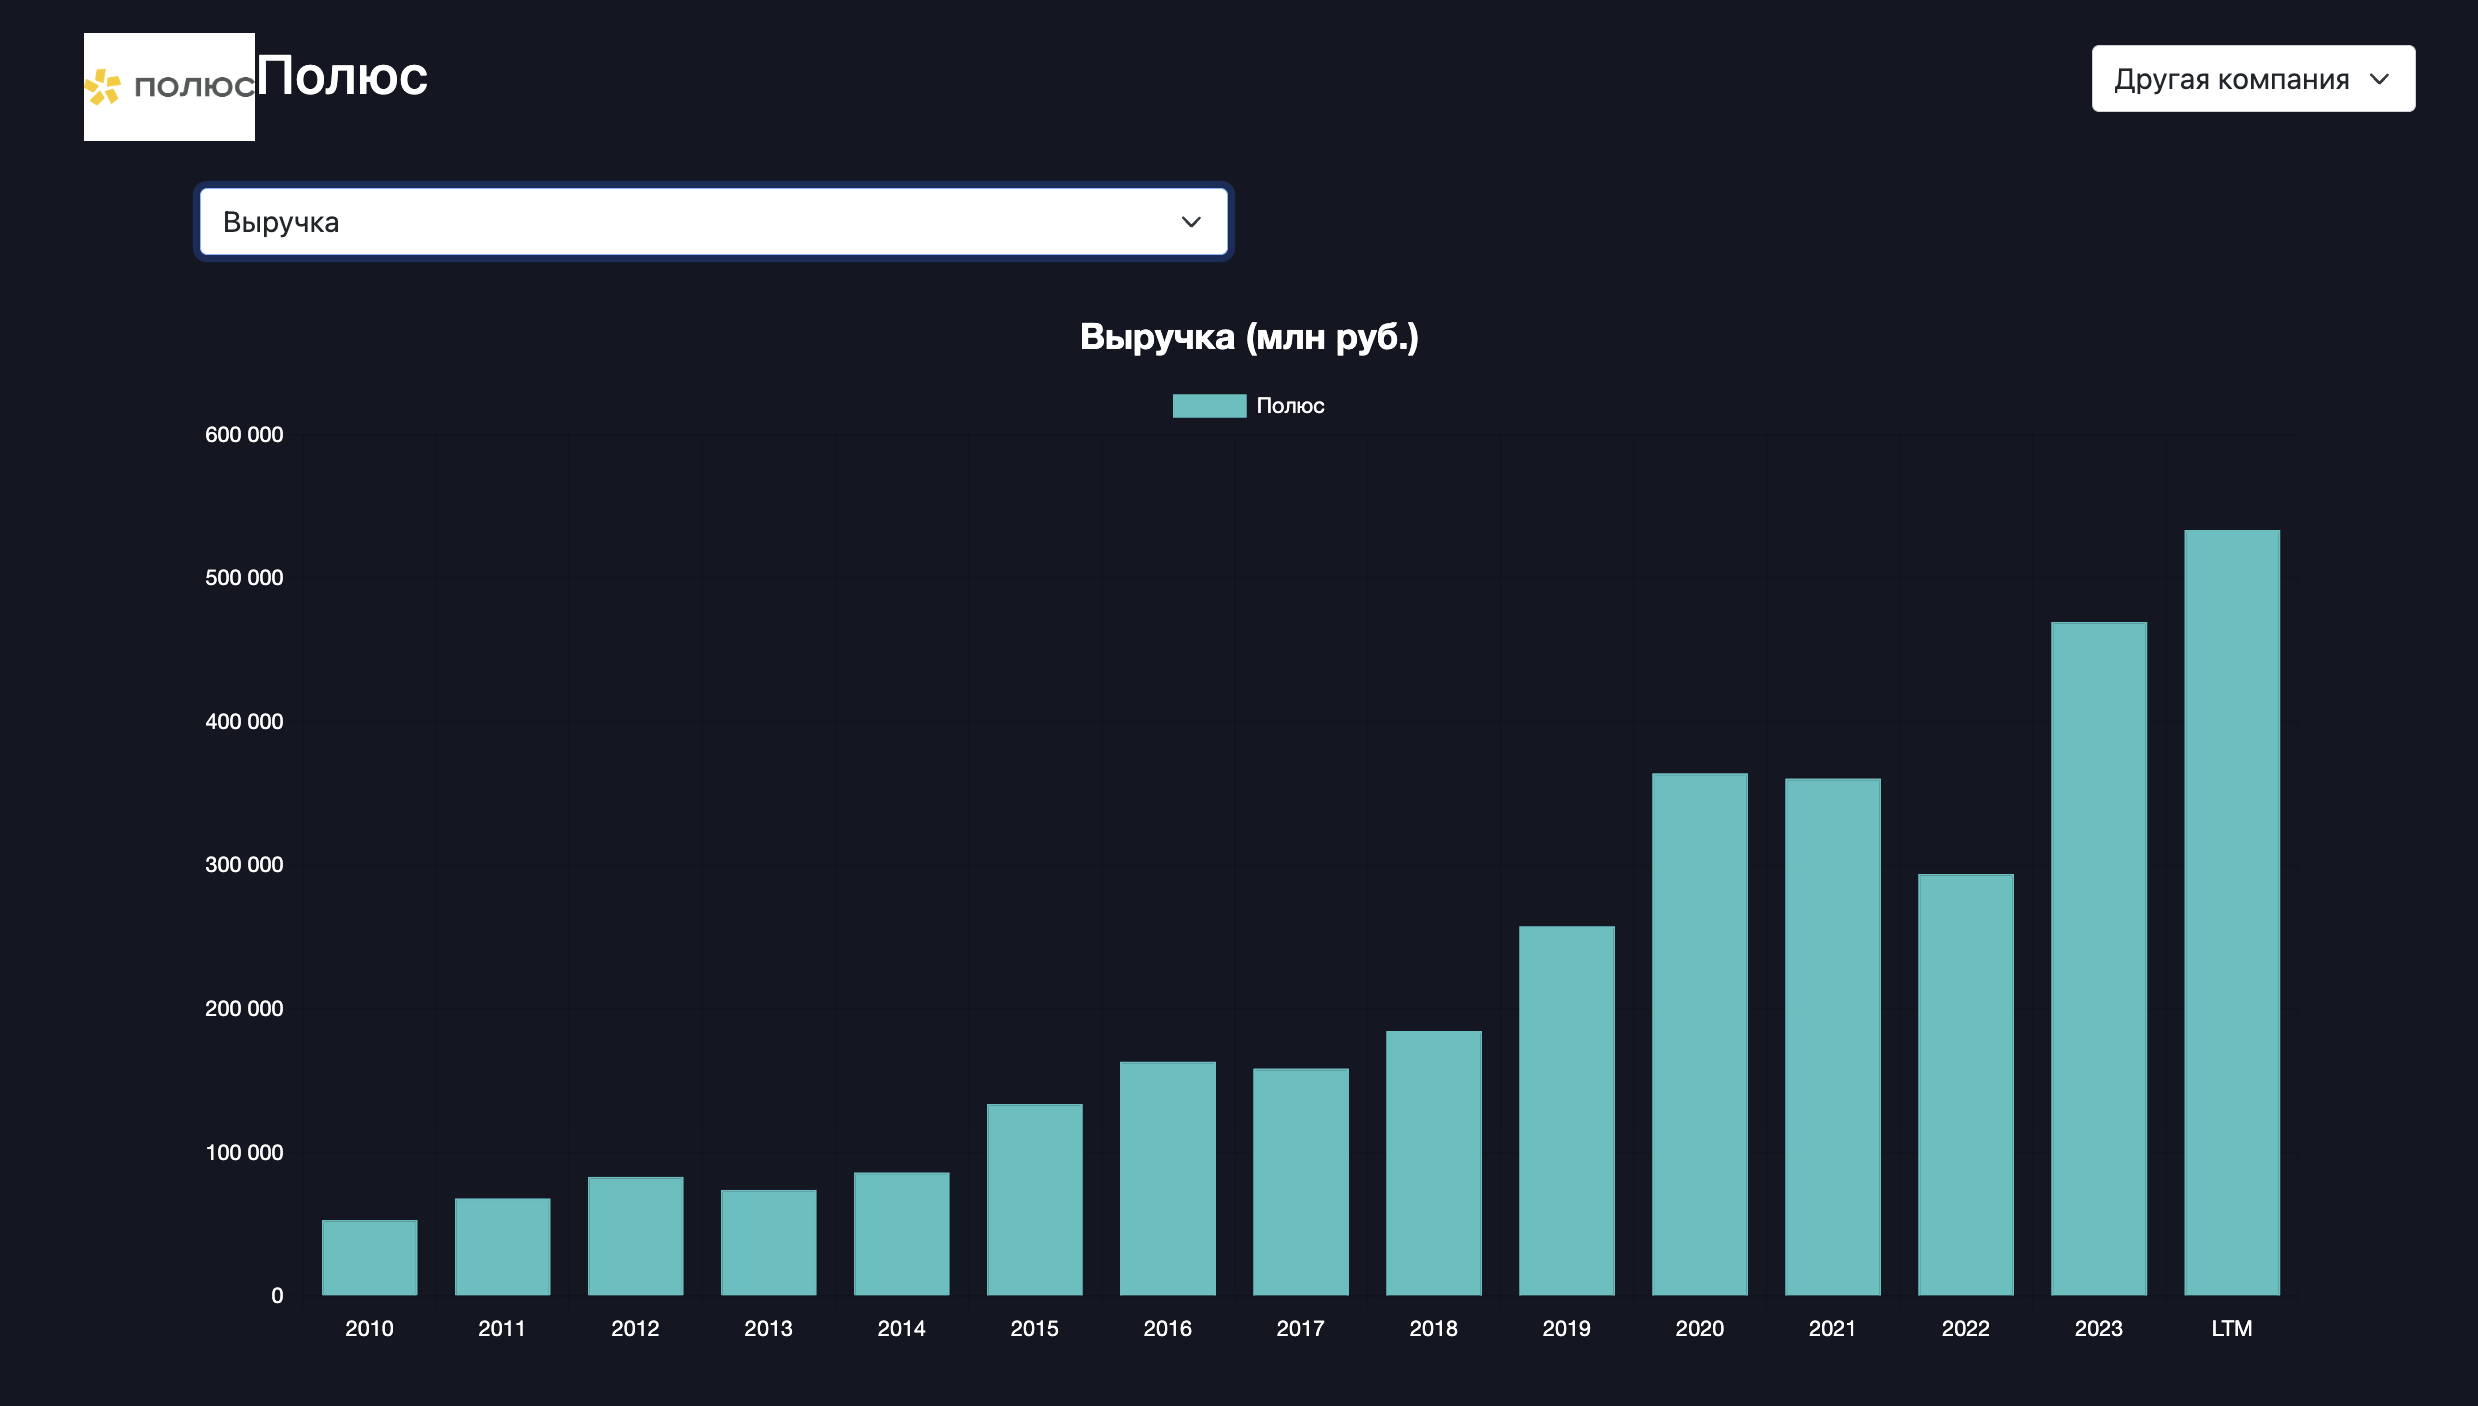Viewport: 2478px width, 1406px height.
Task: Toggle the Полюс legend color swatch
Action: tap(1209, 406)
